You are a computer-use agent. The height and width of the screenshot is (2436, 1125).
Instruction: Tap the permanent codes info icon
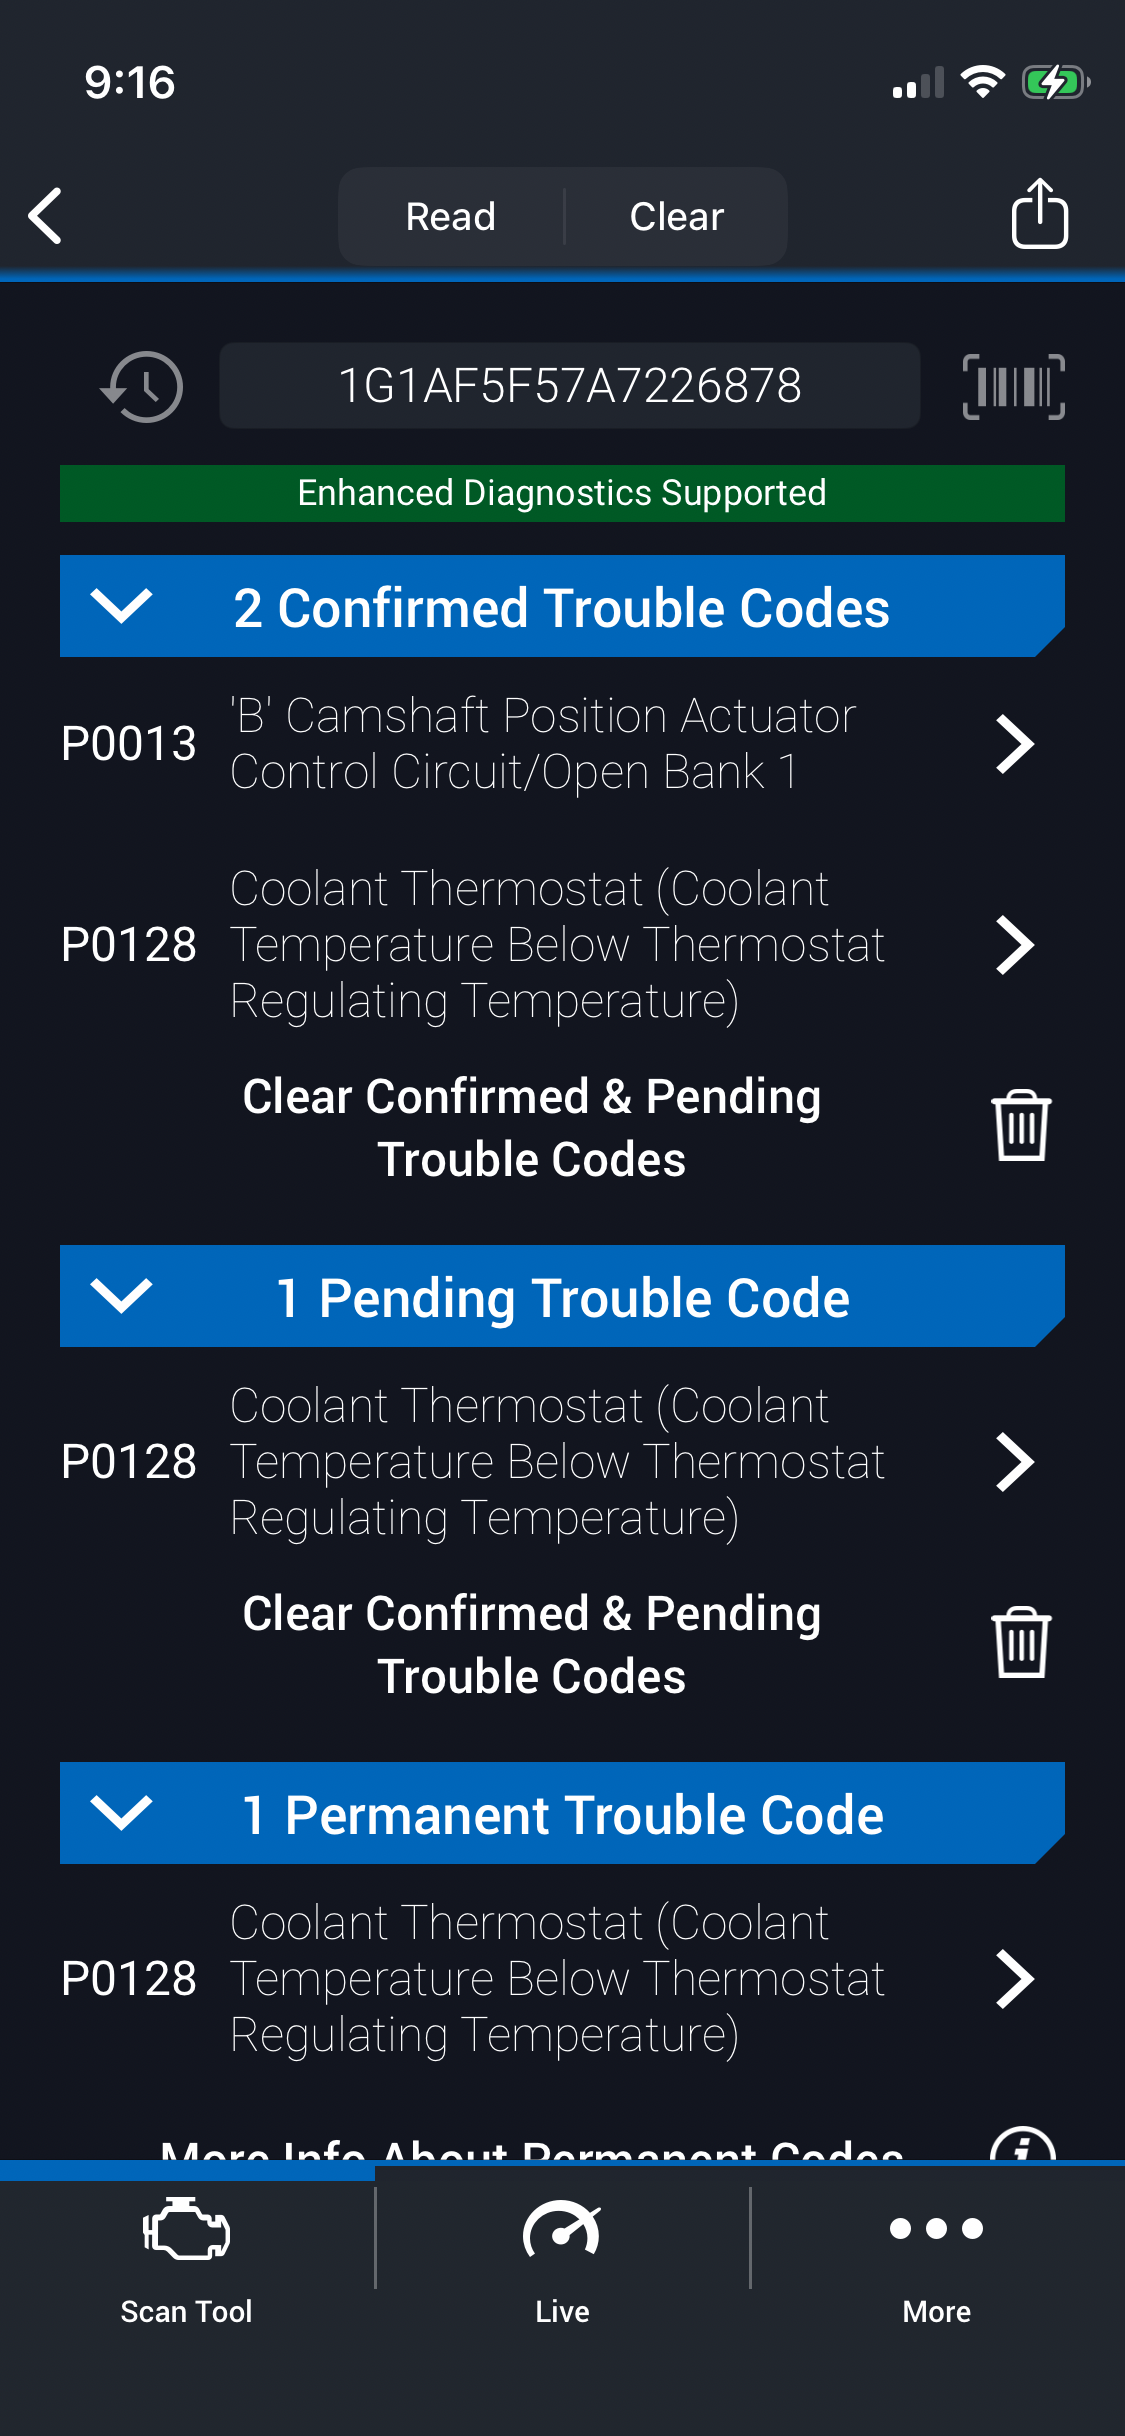coord(1022,2144)
